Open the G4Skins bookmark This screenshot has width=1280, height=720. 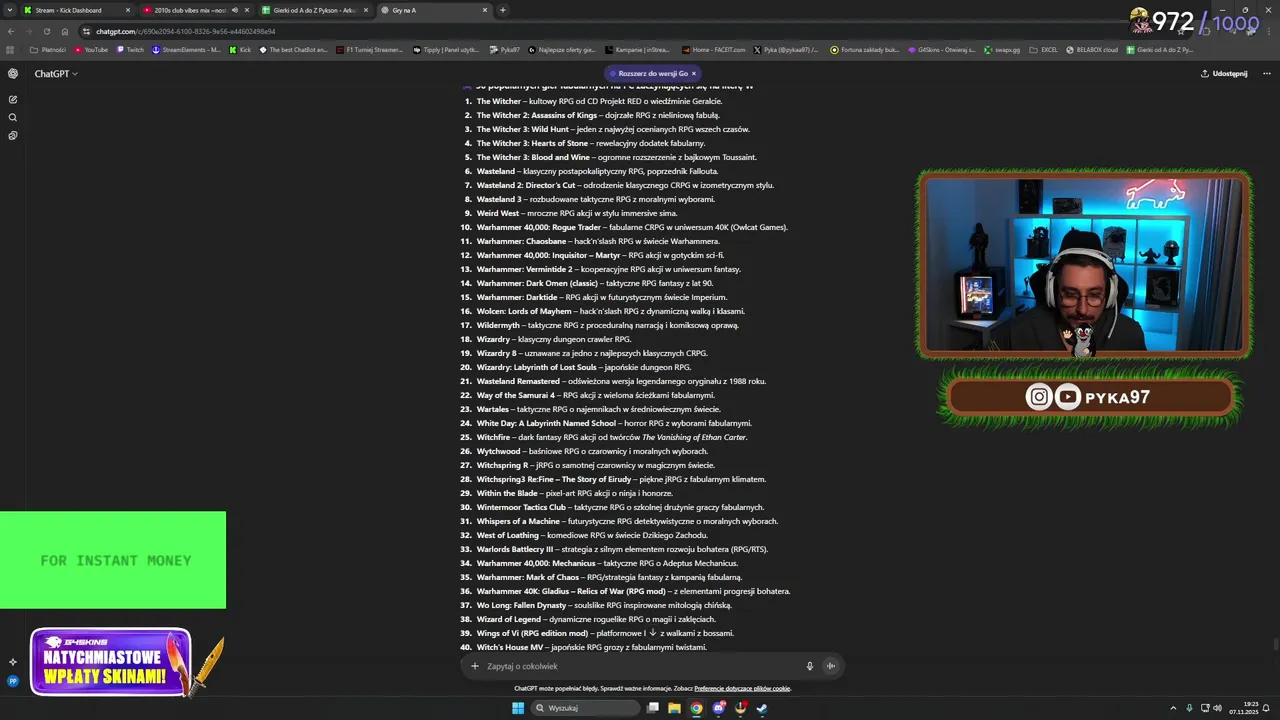(940, 49)
